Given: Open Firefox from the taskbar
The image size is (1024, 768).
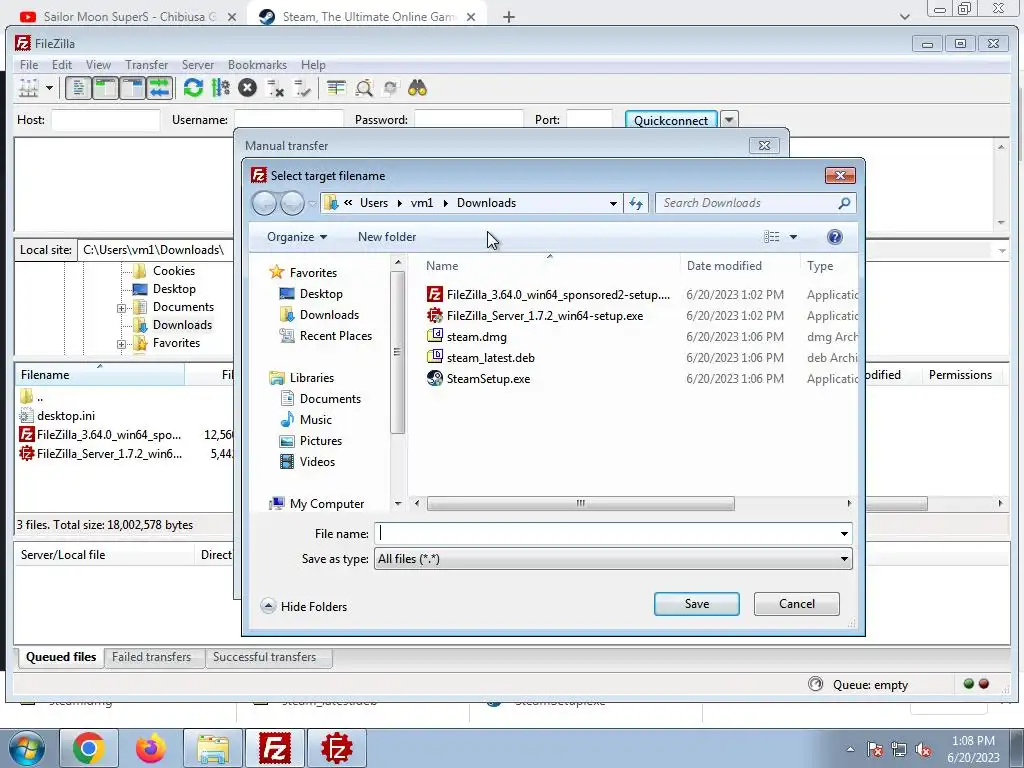Looking at the screenshot, I should point(151,748).
